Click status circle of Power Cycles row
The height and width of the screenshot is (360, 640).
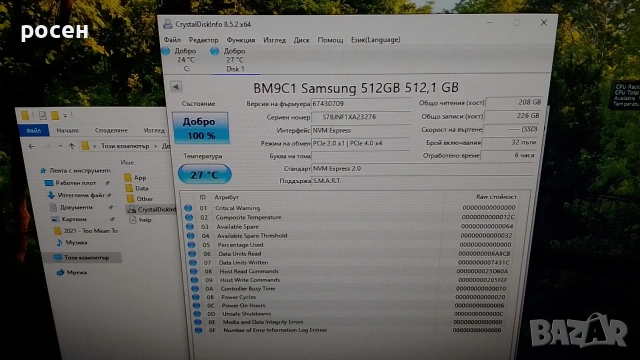(x=196, y=297)
